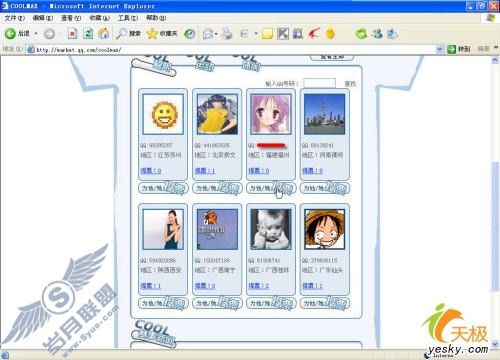This screenshot has width=500, height=360.
Task: Click the Media/History round green icon
Action: [x=190, y=33]
